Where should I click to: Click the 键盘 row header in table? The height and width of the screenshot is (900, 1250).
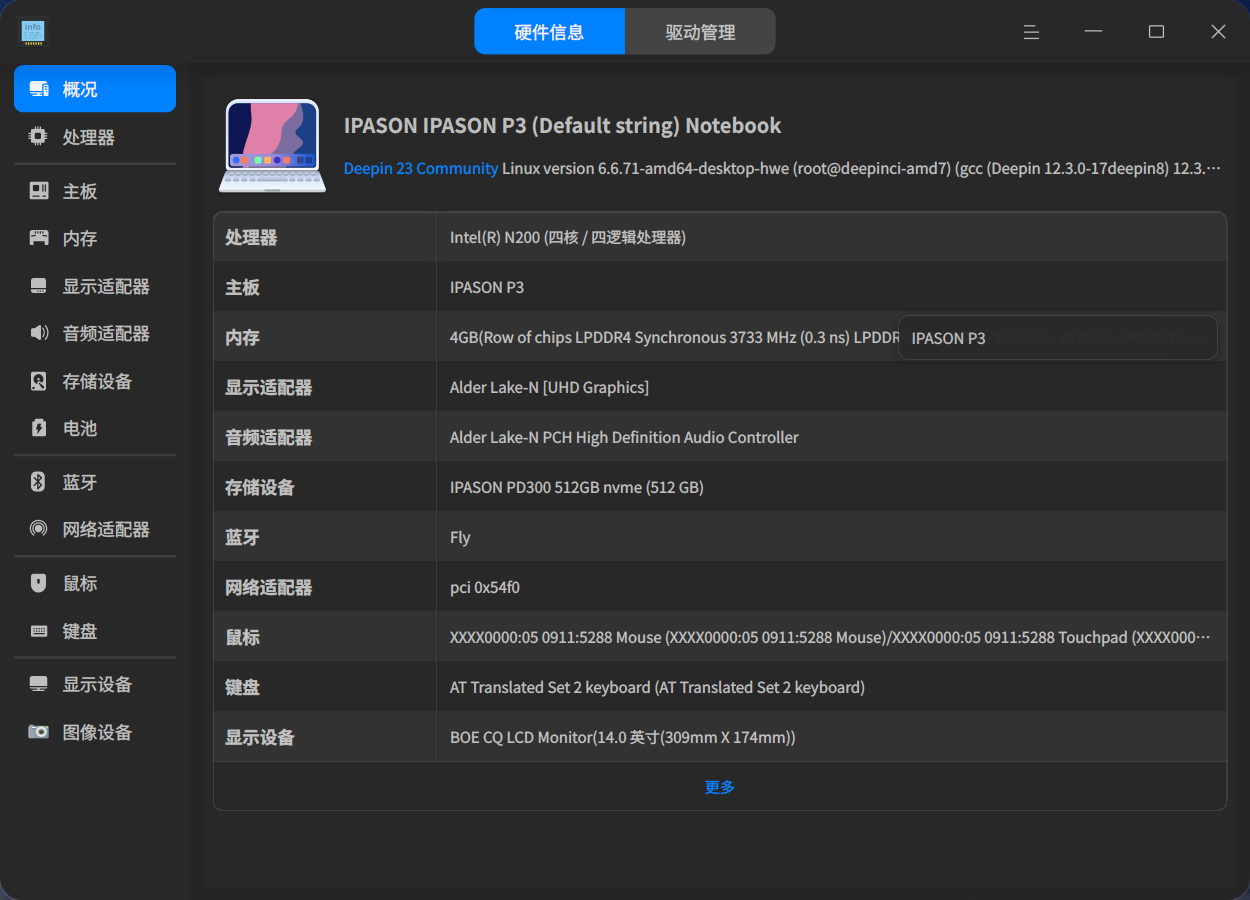coord(242,687)
